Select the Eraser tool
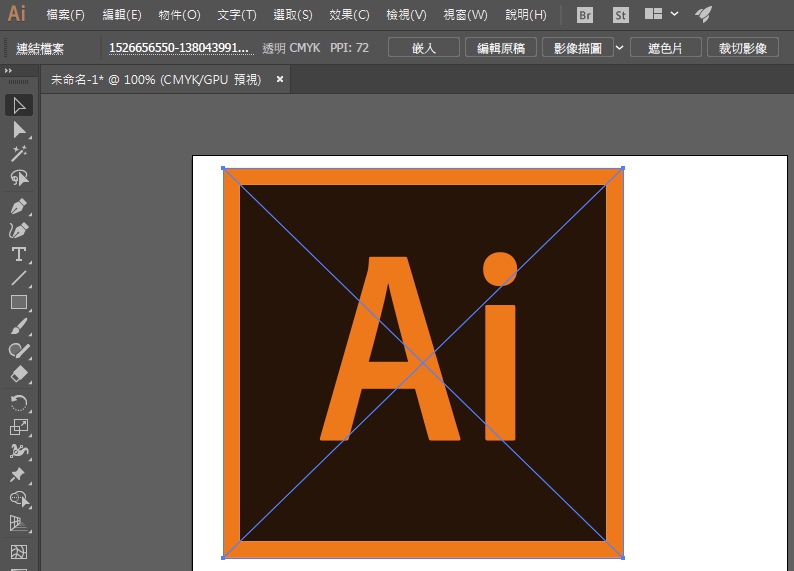The width and height of the screenshot is (794, 571). coord(19,375)
